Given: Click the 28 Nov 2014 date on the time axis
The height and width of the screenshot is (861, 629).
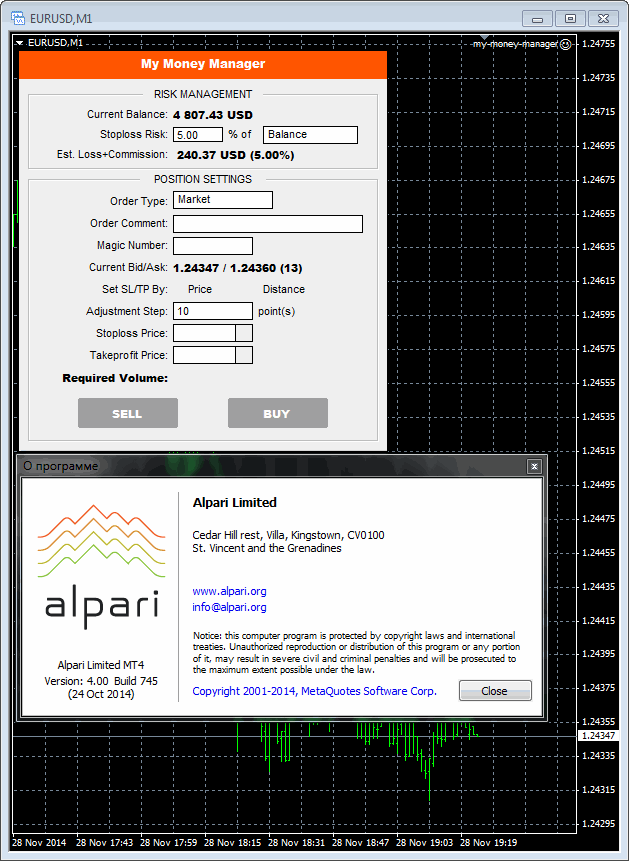Looking at the screenshot, I should coord(38,842).
